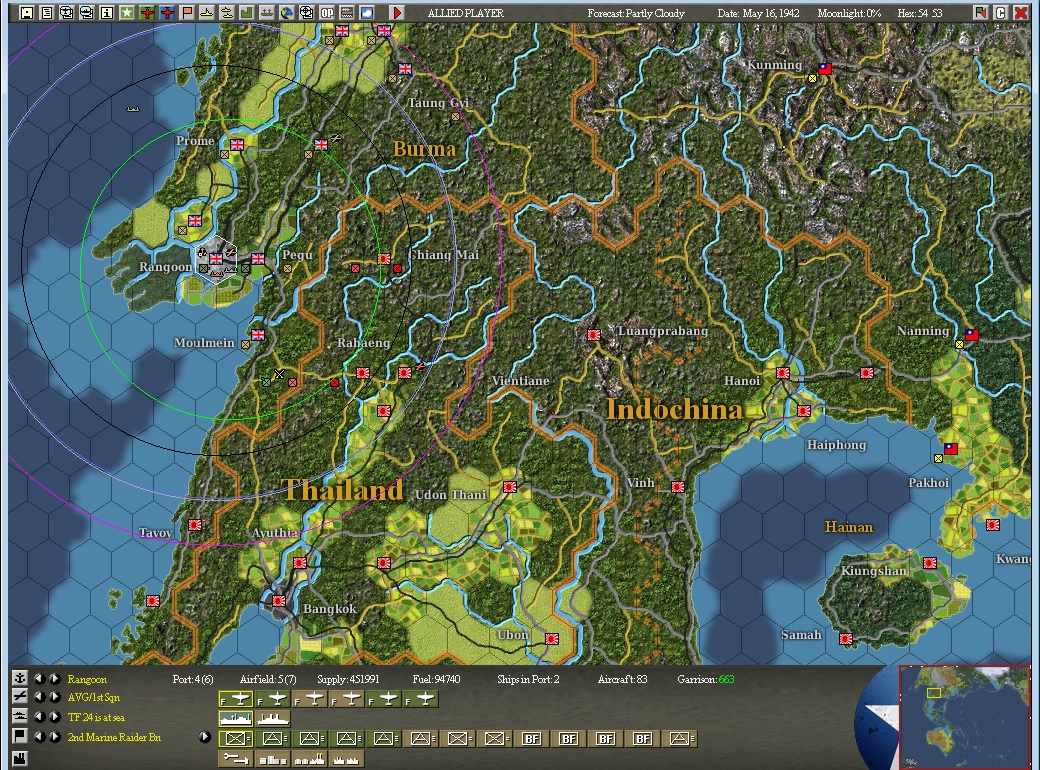
Task: Click left arrow beside TF 24
Action: click(x=39, y=716)
